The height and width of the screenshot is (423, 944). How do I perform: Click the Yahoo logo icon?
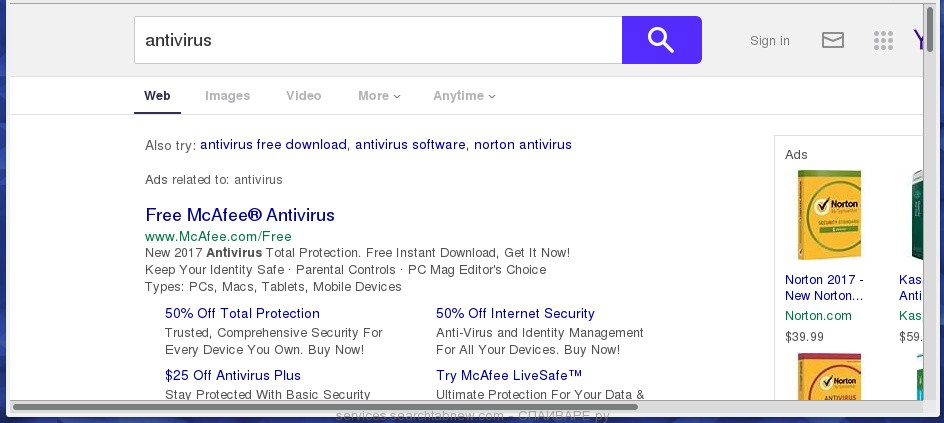tap(919, 40)
